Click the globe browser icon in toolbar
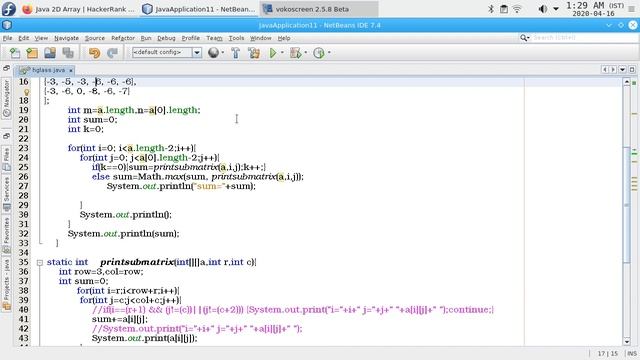Screen dimensions: 640x360 click(213, 53)
